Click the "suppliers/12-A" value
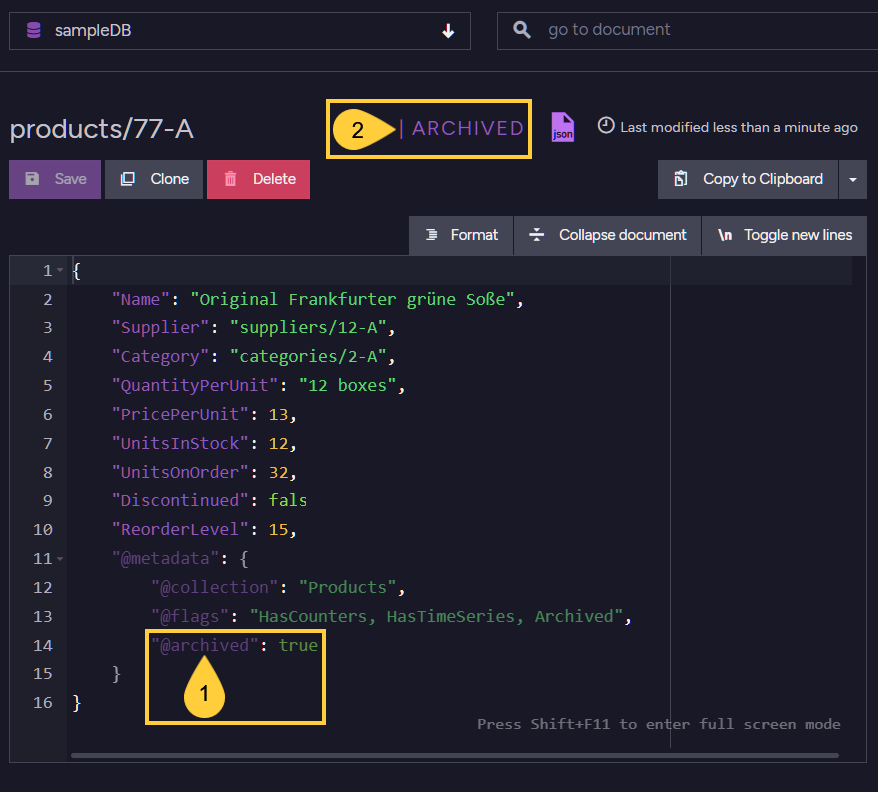Screen dimensions: 878x792 click(x=308, y=328)
